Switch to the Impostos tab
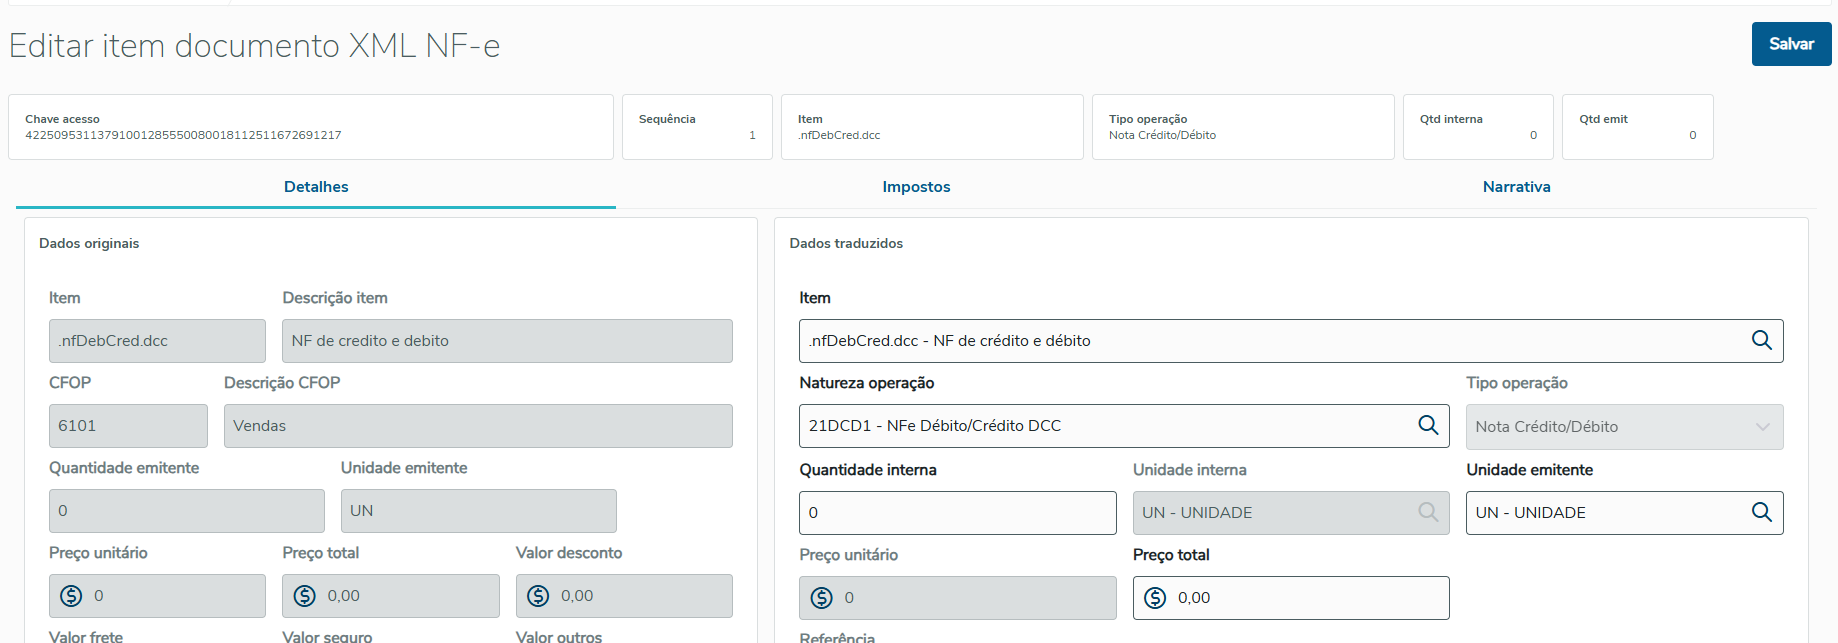This screenshot has height=643, width=1838. pos(916,187)
